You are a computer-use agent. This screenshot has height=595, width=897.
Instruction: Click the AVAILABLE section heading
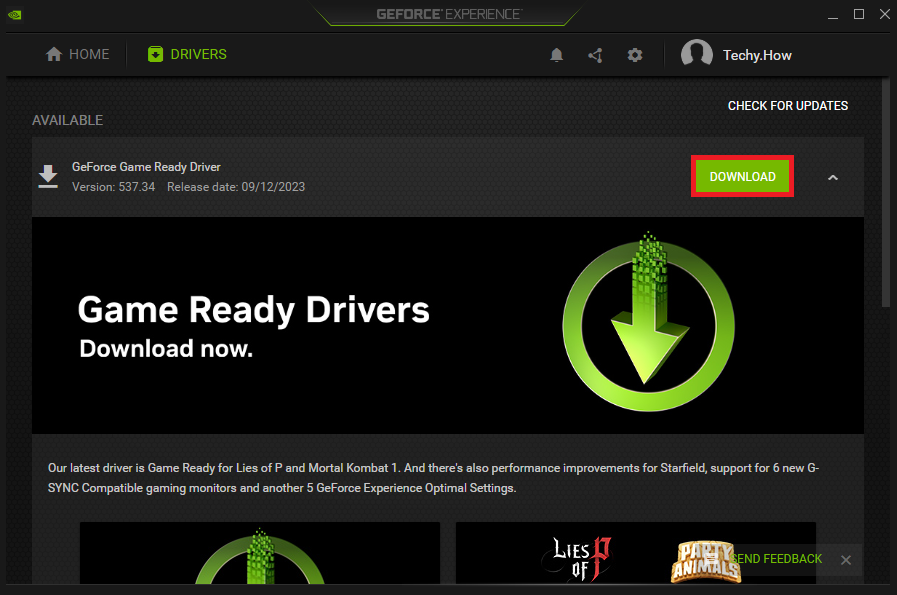point(68,121)
